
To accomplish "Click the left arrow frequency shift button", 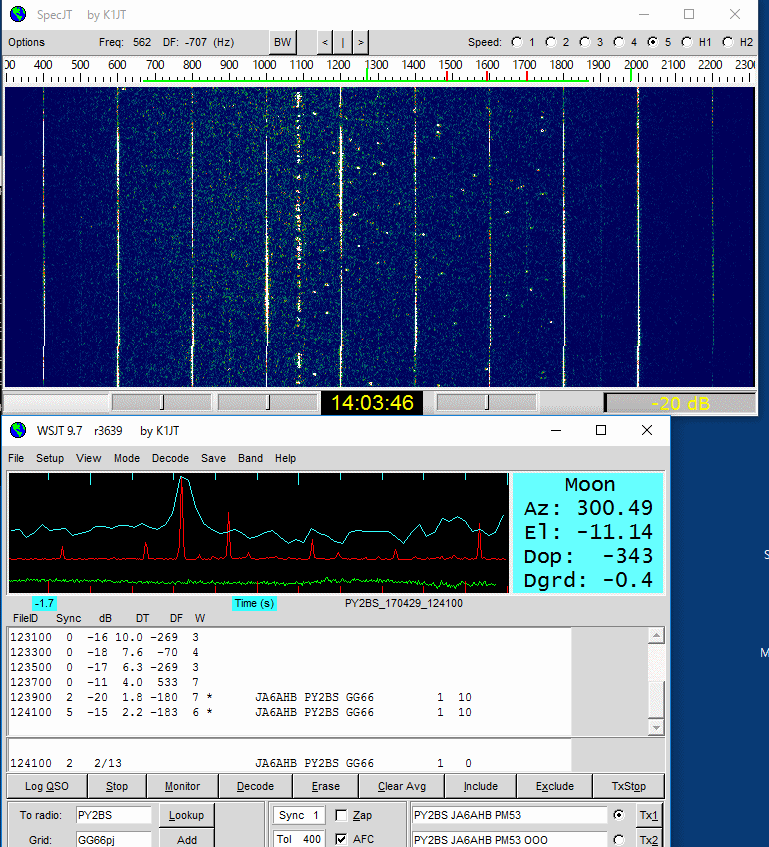I will coord(324,42).
